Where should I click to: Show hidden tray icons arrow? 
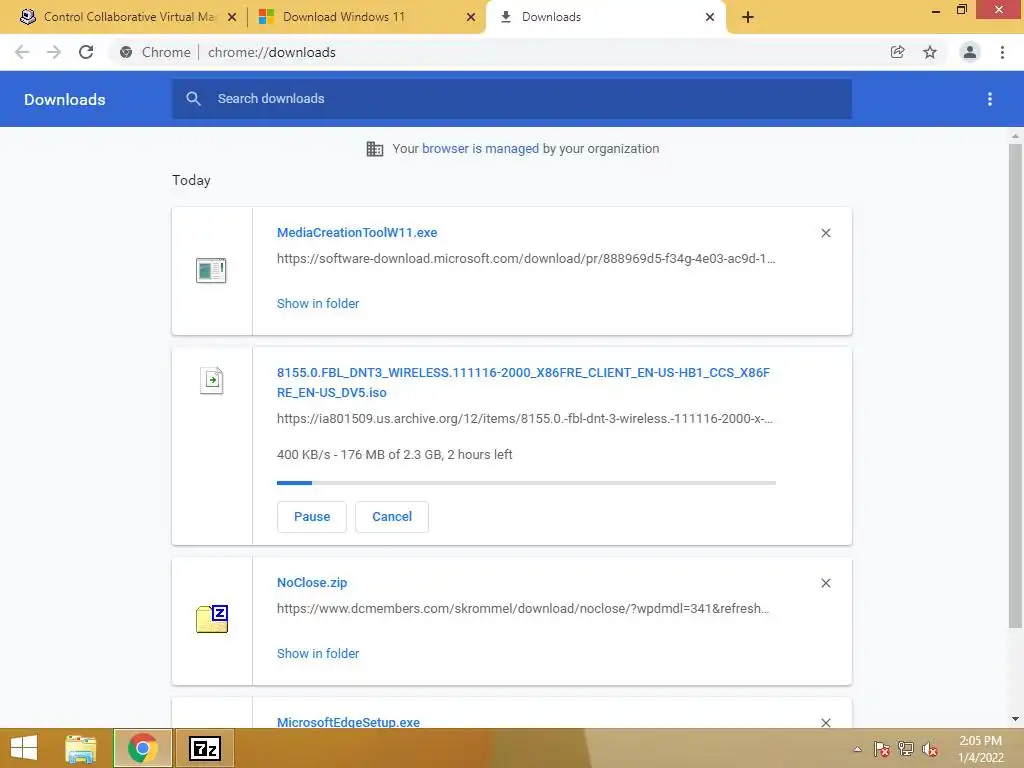point(857,749)
